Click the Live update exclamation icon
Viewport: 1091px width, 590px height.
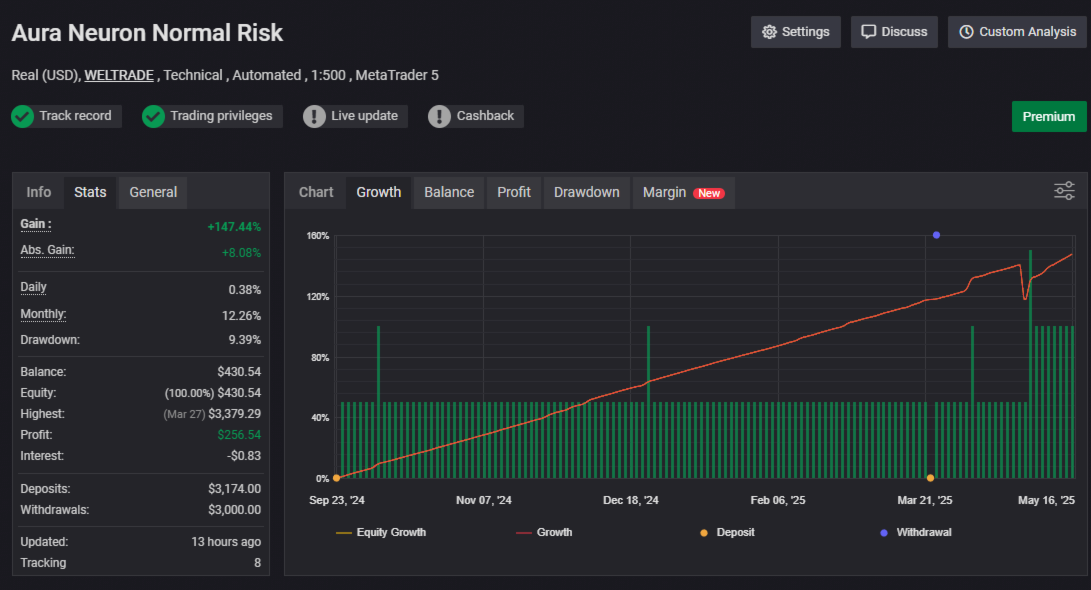coord(314,116)
